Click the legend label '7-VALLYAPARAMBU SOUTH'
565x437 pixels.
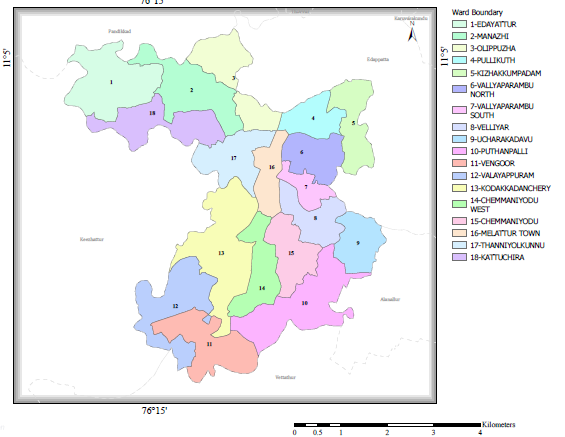[502, 111]
